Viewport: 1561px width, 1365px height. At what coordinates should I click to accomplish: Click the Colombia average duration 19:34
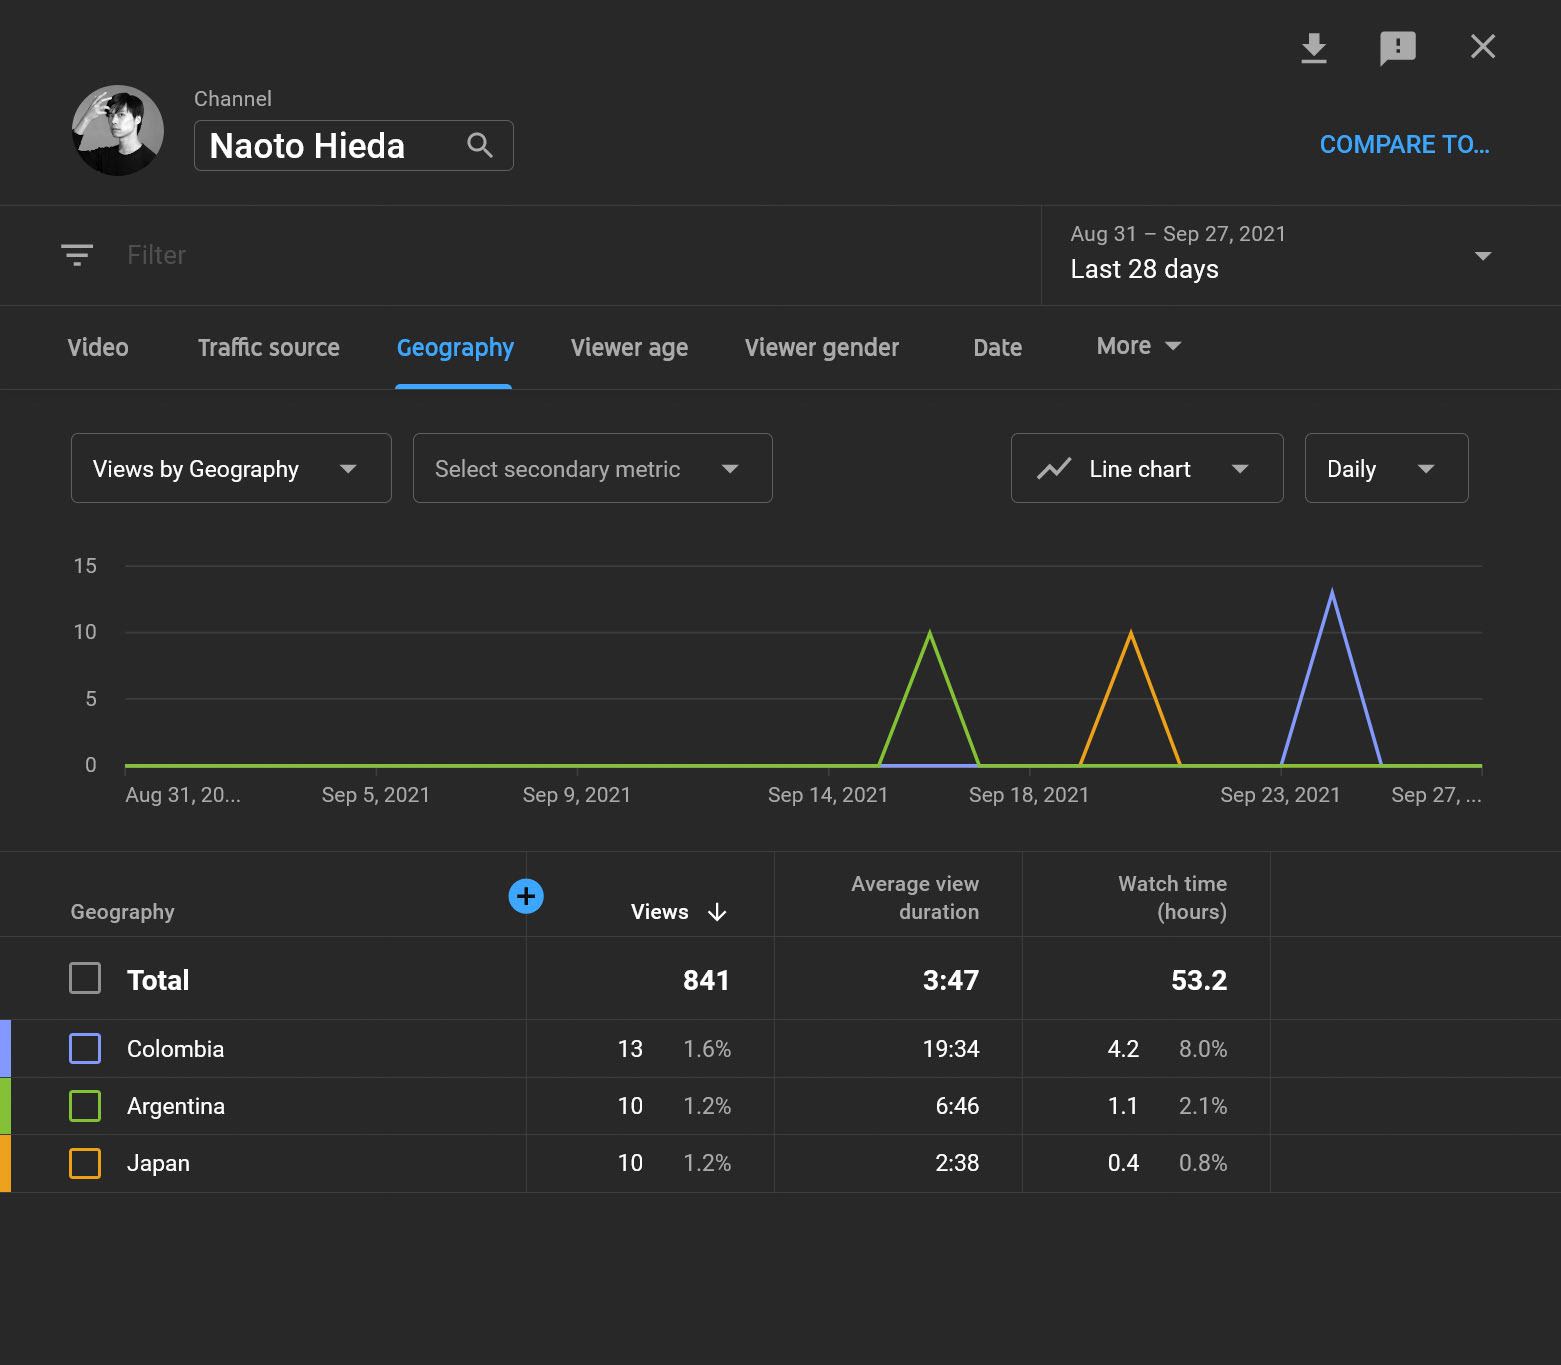[x=951, y=1049]
